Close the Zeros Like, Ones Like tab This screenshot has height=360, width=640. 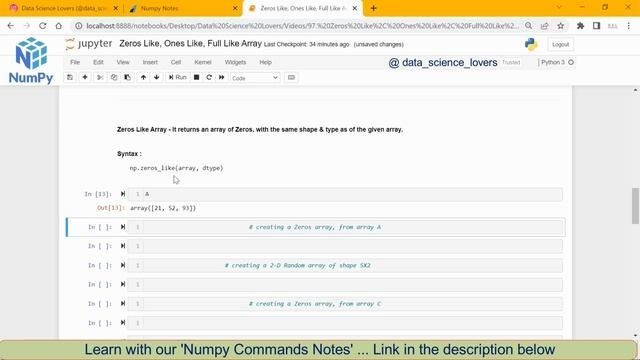tap(355, 8)
